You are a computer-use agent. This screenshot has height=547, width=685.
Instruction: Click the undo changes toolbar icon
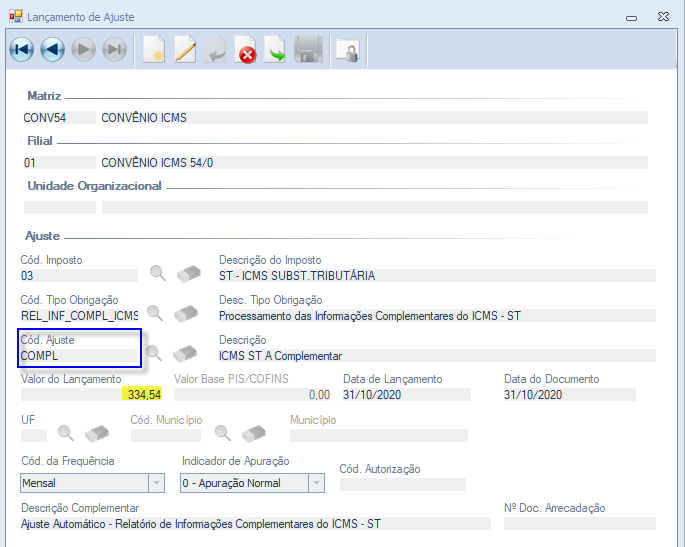pos(215,49)
